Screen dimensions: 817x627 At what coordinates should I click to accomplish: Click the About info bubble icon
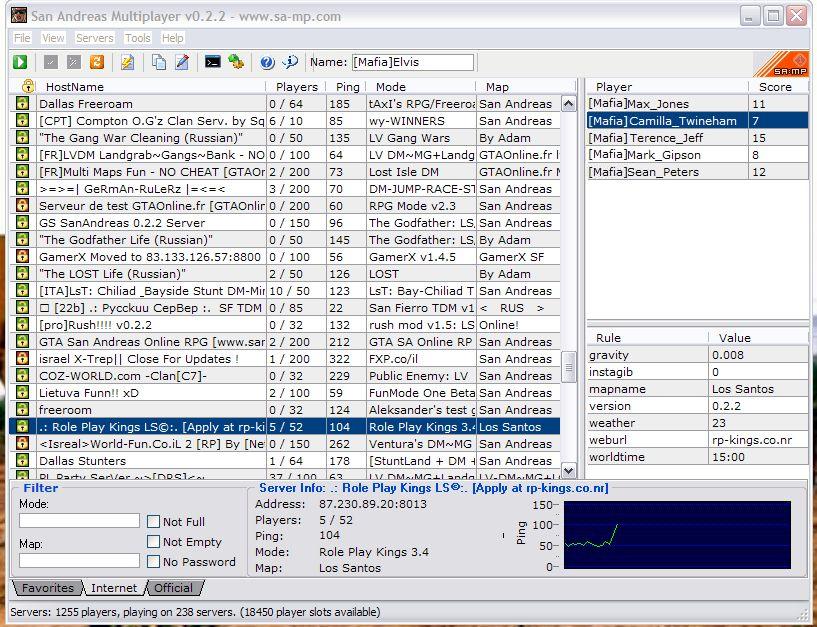[x=290, y=62]
